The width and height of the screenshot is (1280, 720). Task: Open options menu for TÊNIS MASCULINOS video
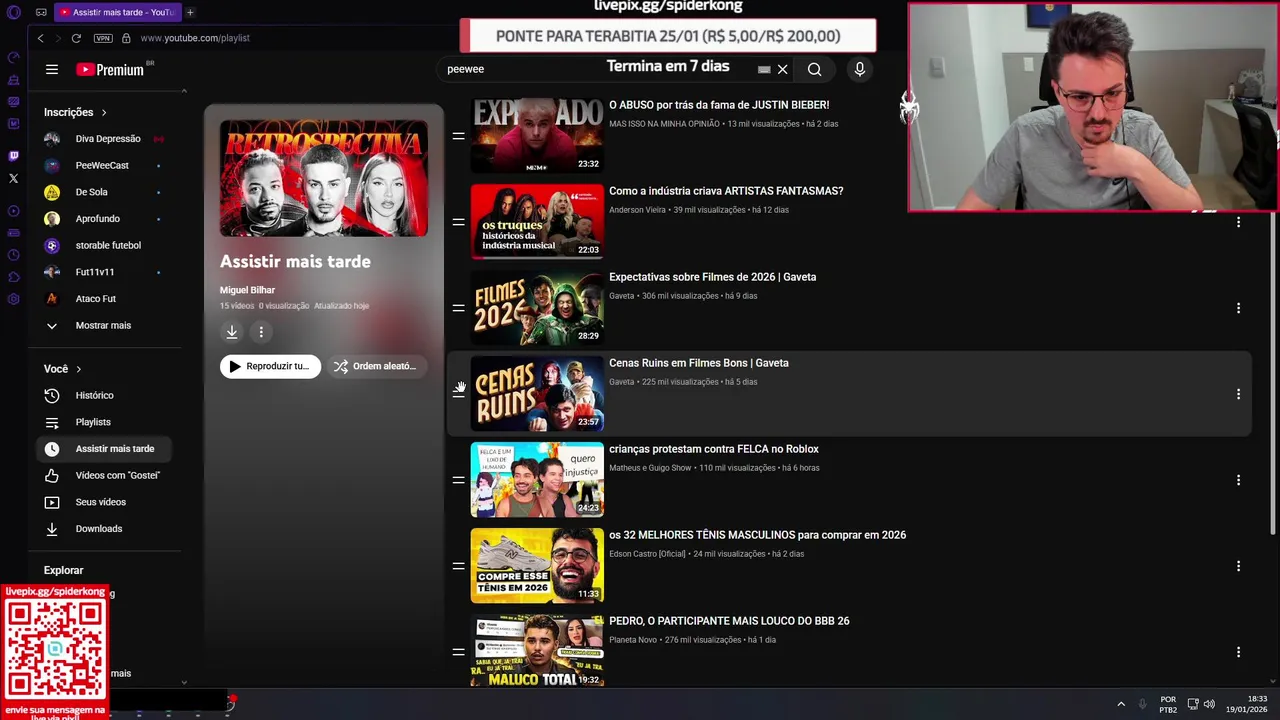coord(1238,566)
